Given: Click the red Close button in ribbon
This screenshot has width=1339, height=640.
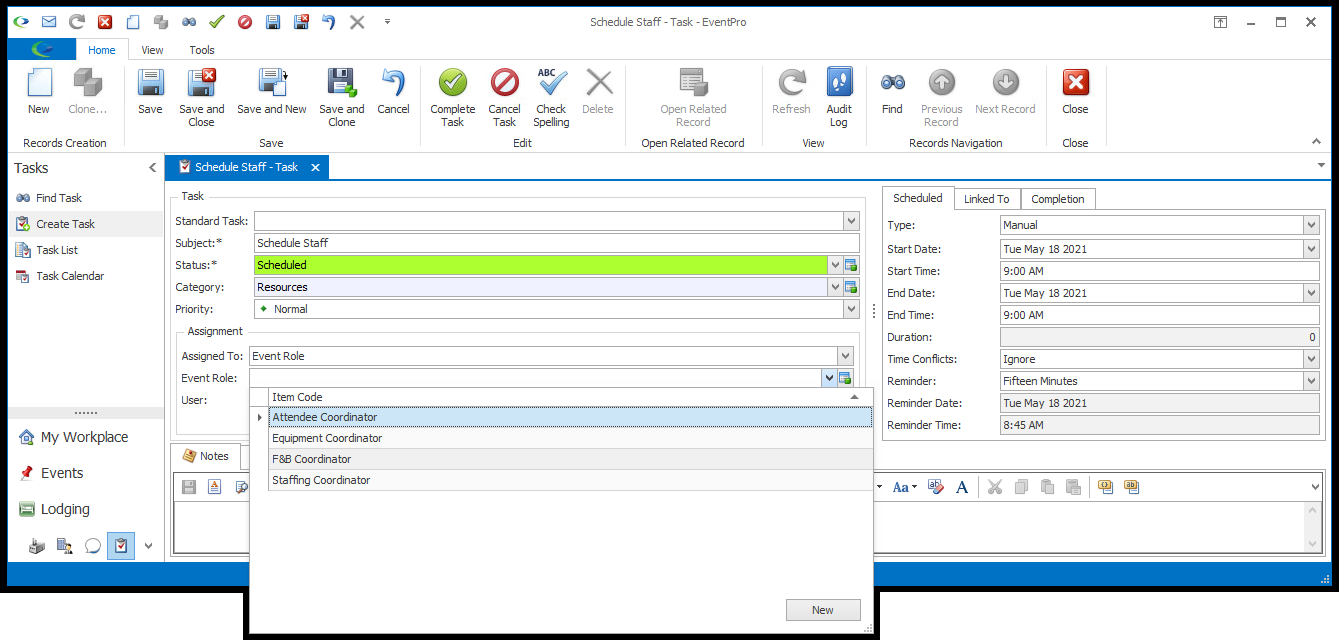Looking at the screenshot, I should [x=1076, y=92].
